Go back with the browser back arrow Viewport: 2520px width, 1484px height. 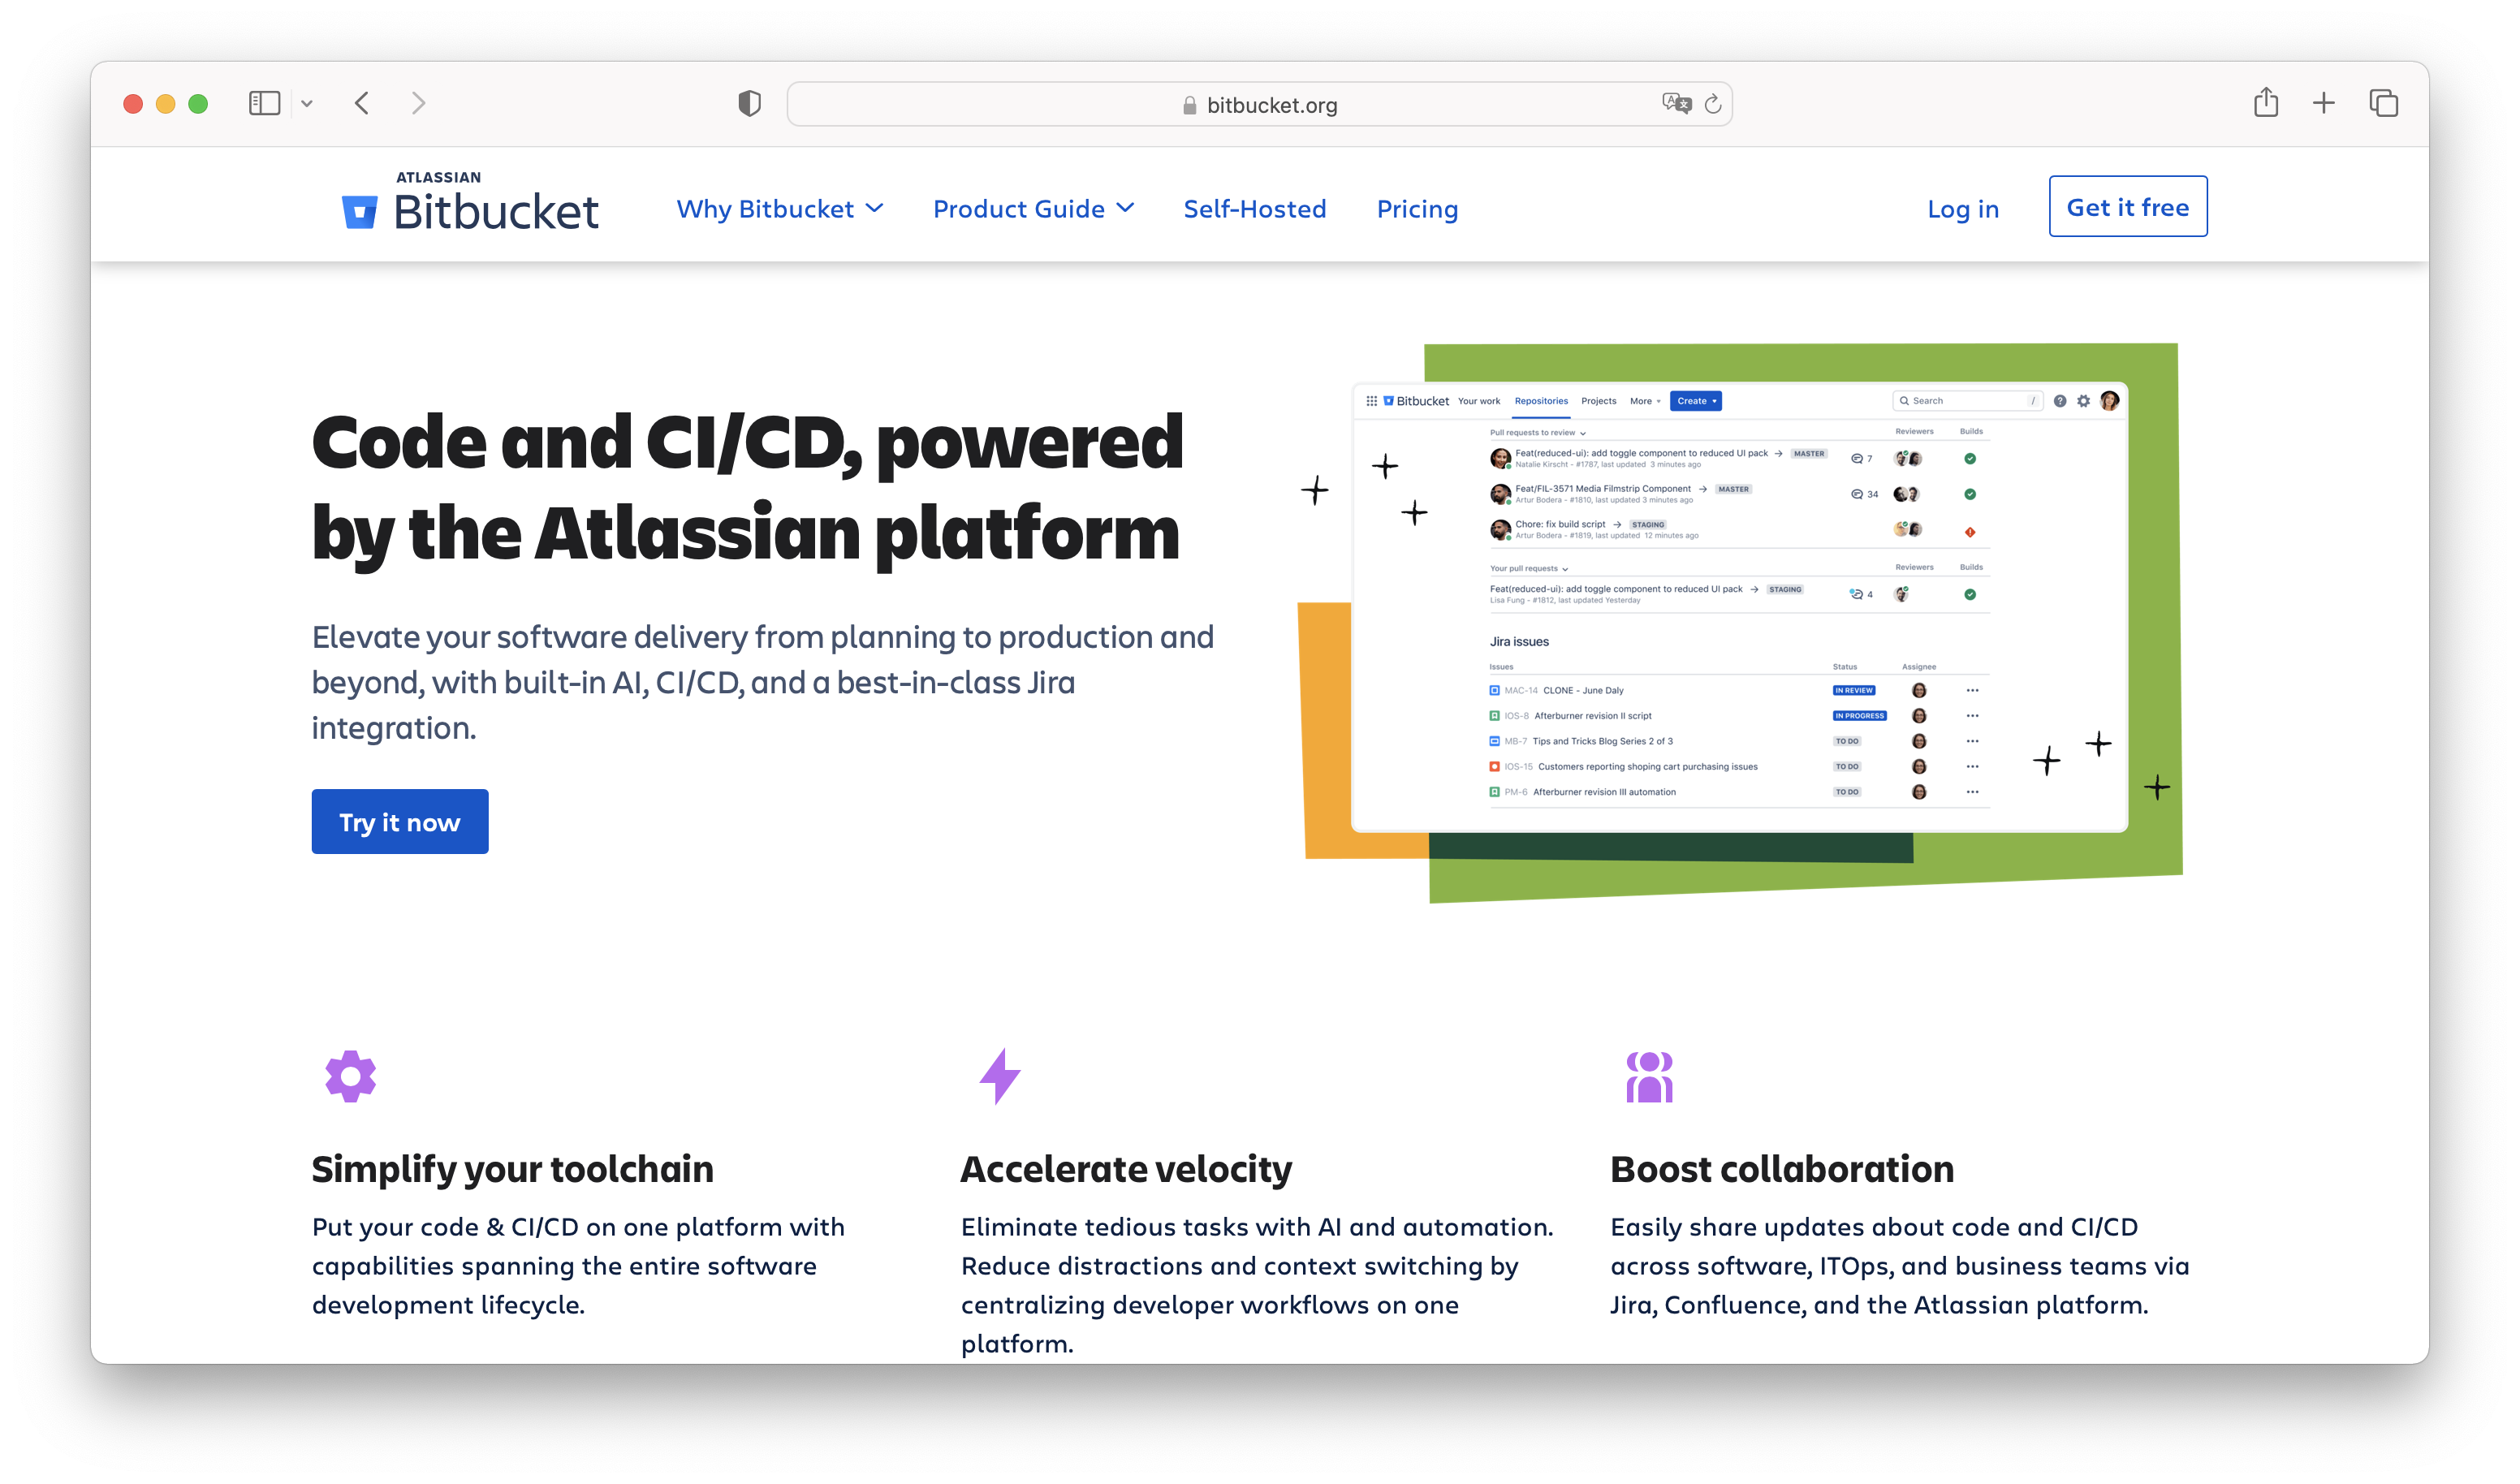(362, 103)
